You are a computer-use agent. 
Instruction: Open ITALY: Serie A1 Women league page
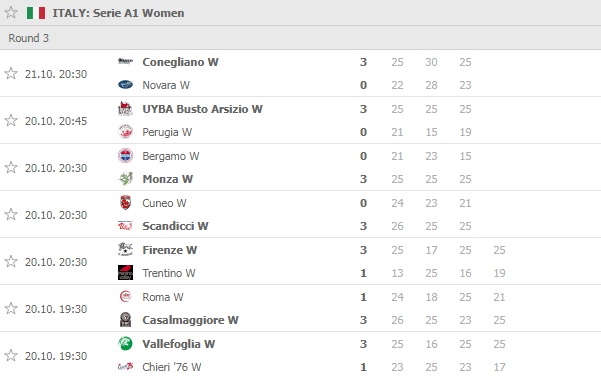pyautogui.click(x=118, y=13)
